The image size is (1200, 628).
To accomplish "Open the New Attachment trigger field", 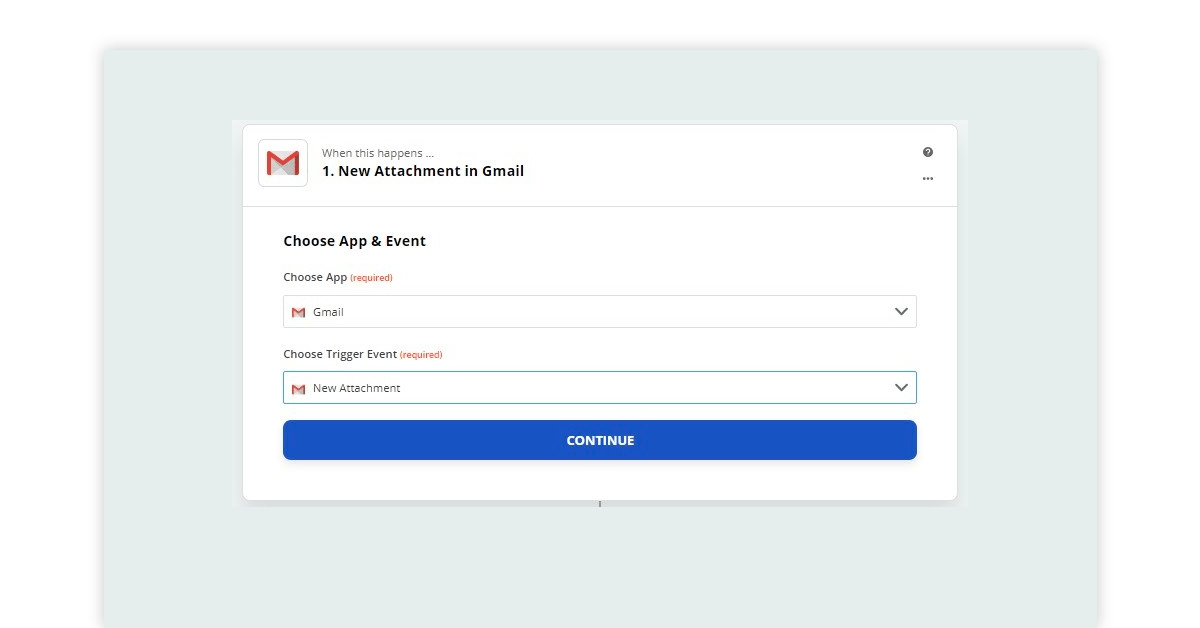I will point(600,388).
